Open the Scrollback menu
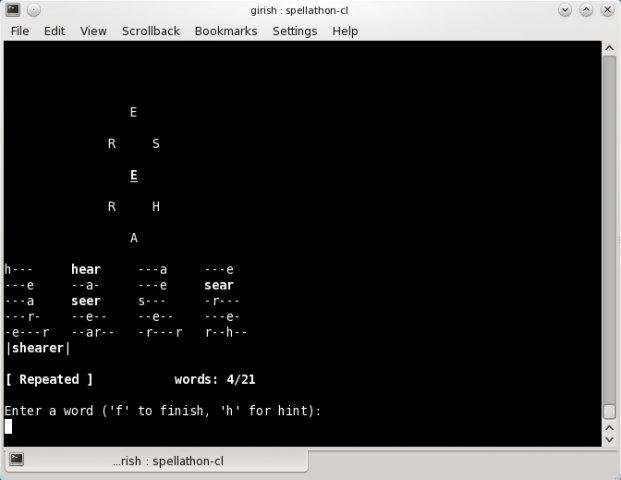Viewport: 621px width, 480px height. pos(150,31)
